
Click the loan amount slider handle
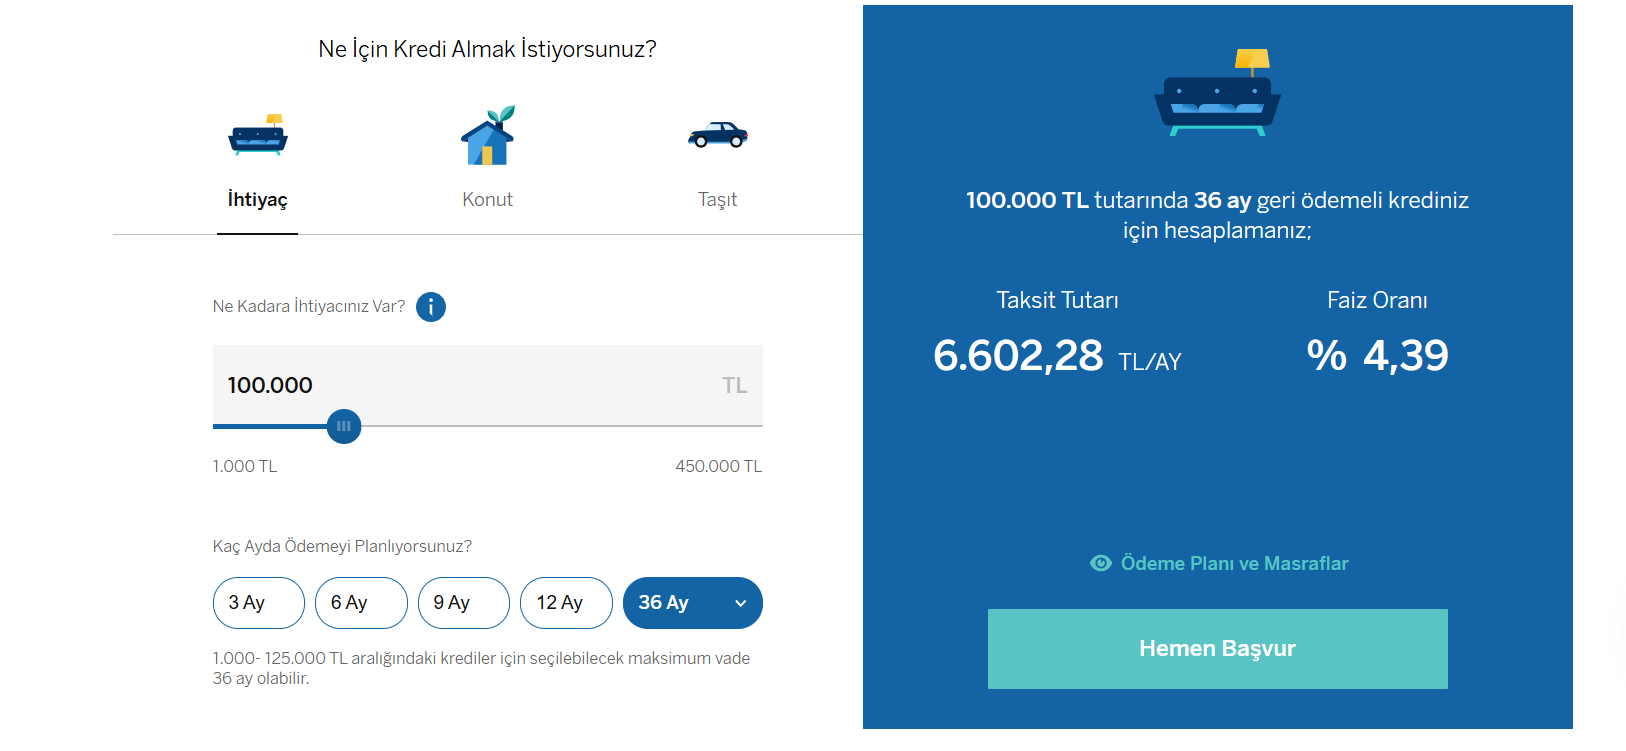(344, 426)
